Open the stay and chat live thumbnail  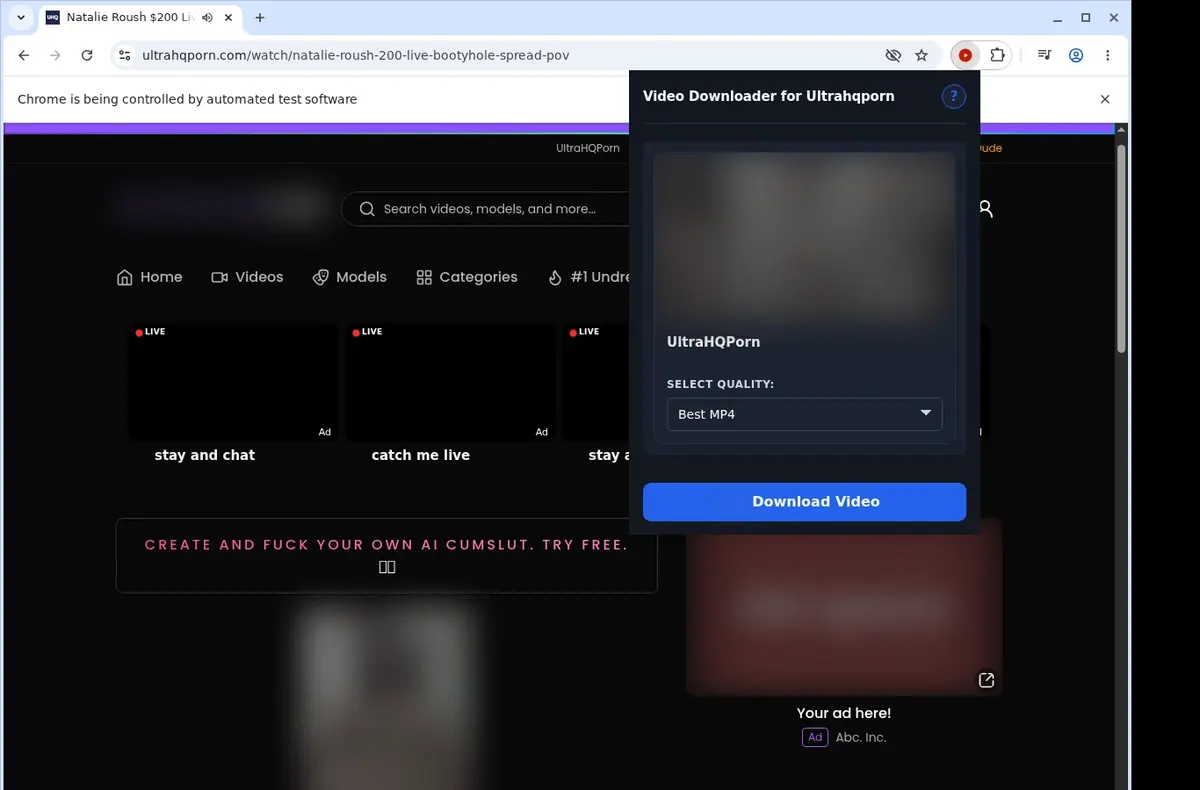(x=233, y=382)
